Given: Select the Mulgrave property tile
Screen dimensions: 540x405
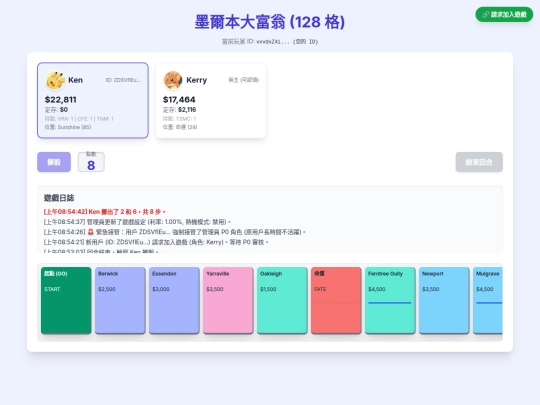Looking at the screenshot, I should point(488,300).
